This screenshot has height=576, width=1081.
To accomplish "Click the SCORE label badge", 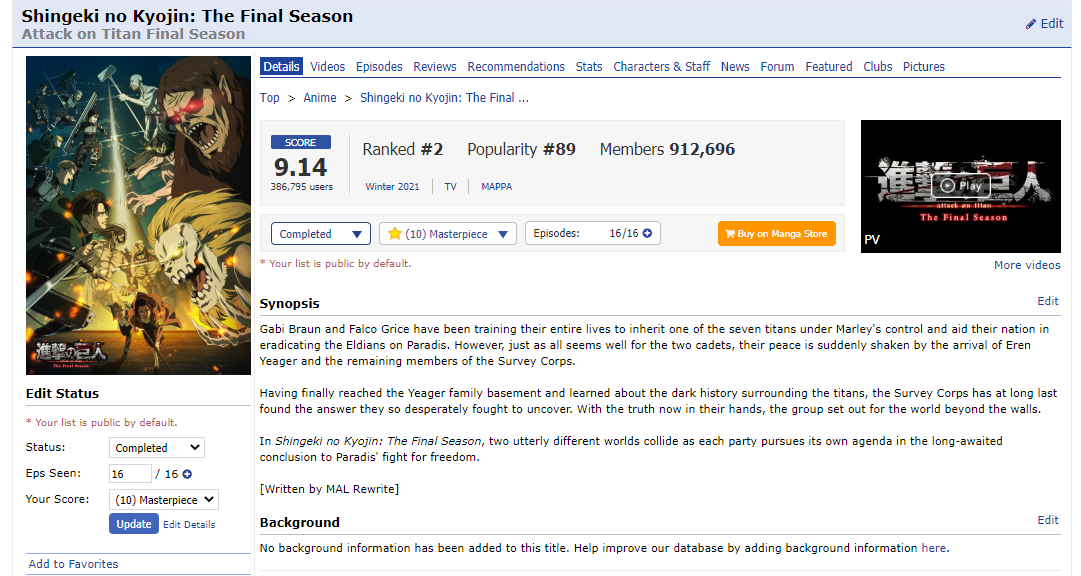I will [301, 142].
